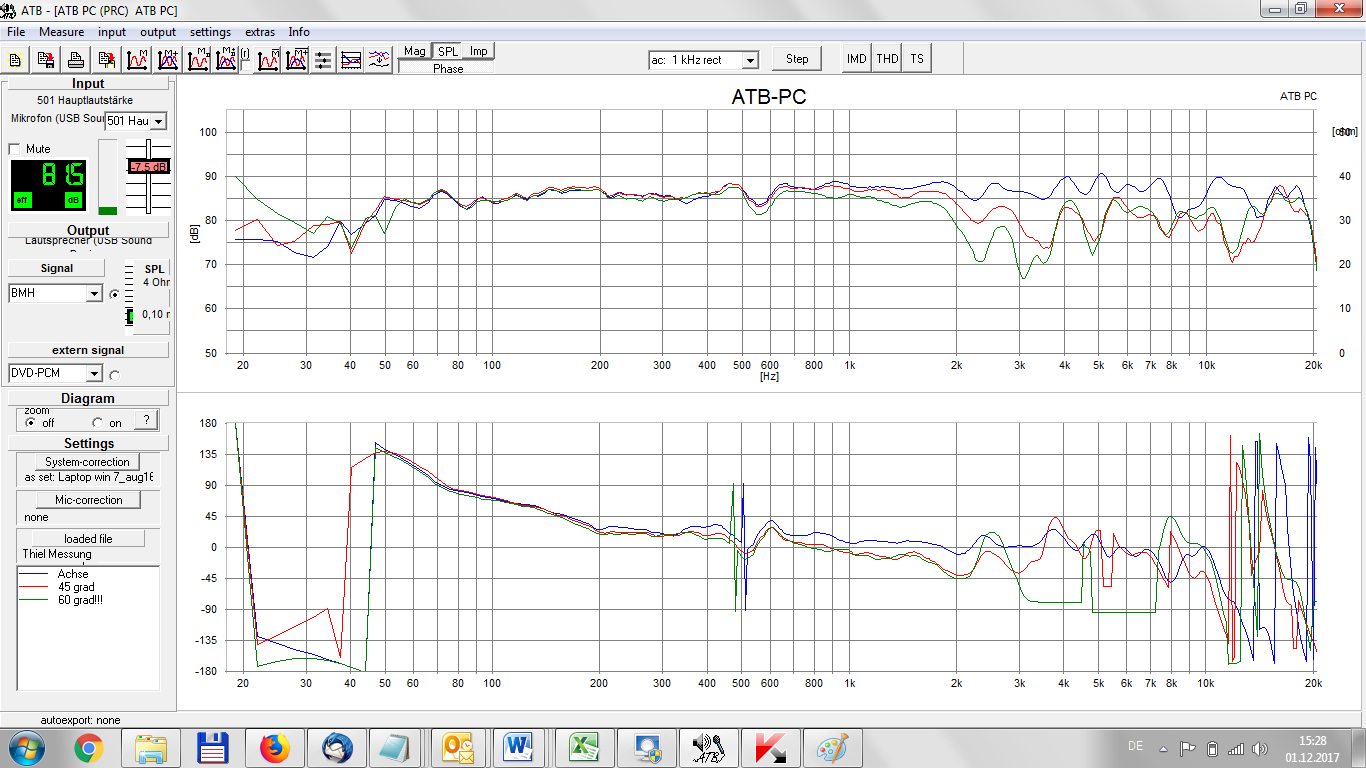Expand the DVD-PCM extern signal dropdown
This screenshot has width=1366, height=768.
(x=94, y=374)
